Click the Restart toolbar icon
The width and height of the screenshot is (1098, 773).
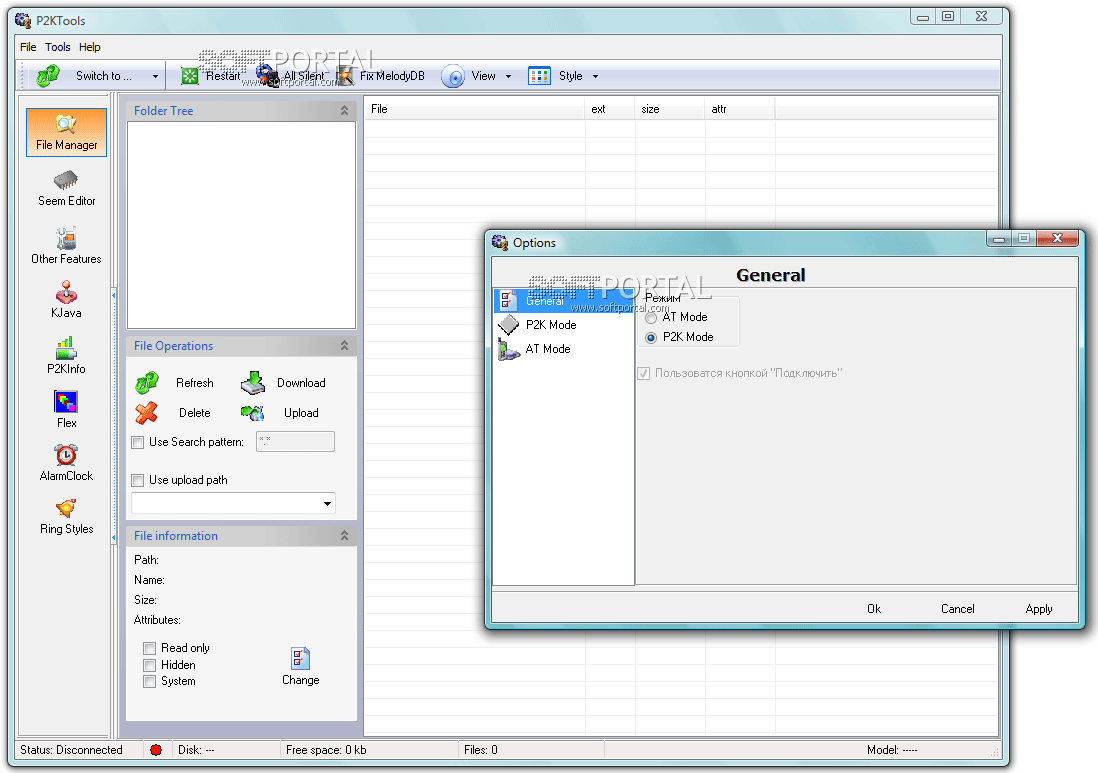(x=190, y=76)
